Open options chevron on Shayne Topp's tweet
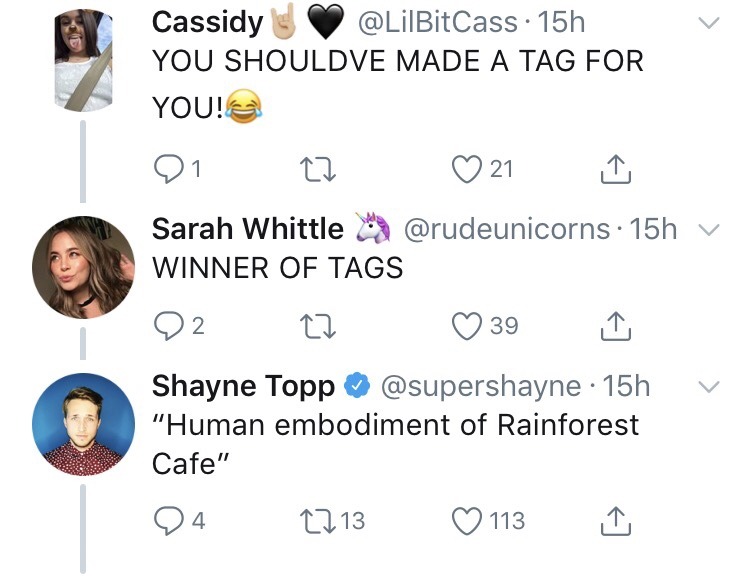The width and height of the screenshot is (750, 576). click(x=707, y=386)
